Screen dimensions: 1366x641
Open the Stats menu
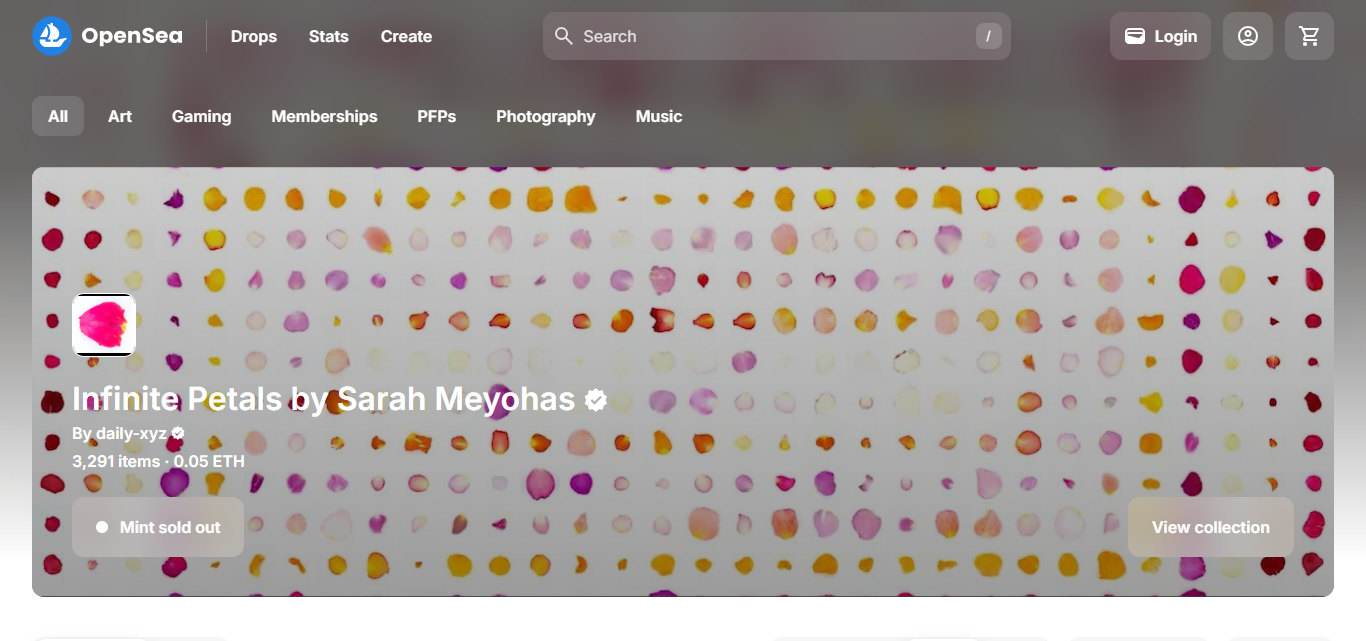[329, 36]
